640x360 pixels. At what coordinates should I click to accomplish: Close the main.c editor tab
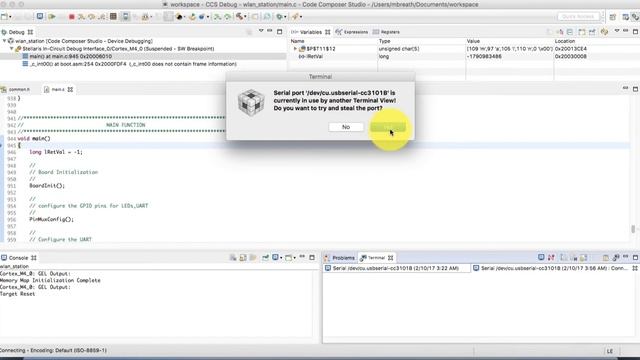click(x=70, y=89)
